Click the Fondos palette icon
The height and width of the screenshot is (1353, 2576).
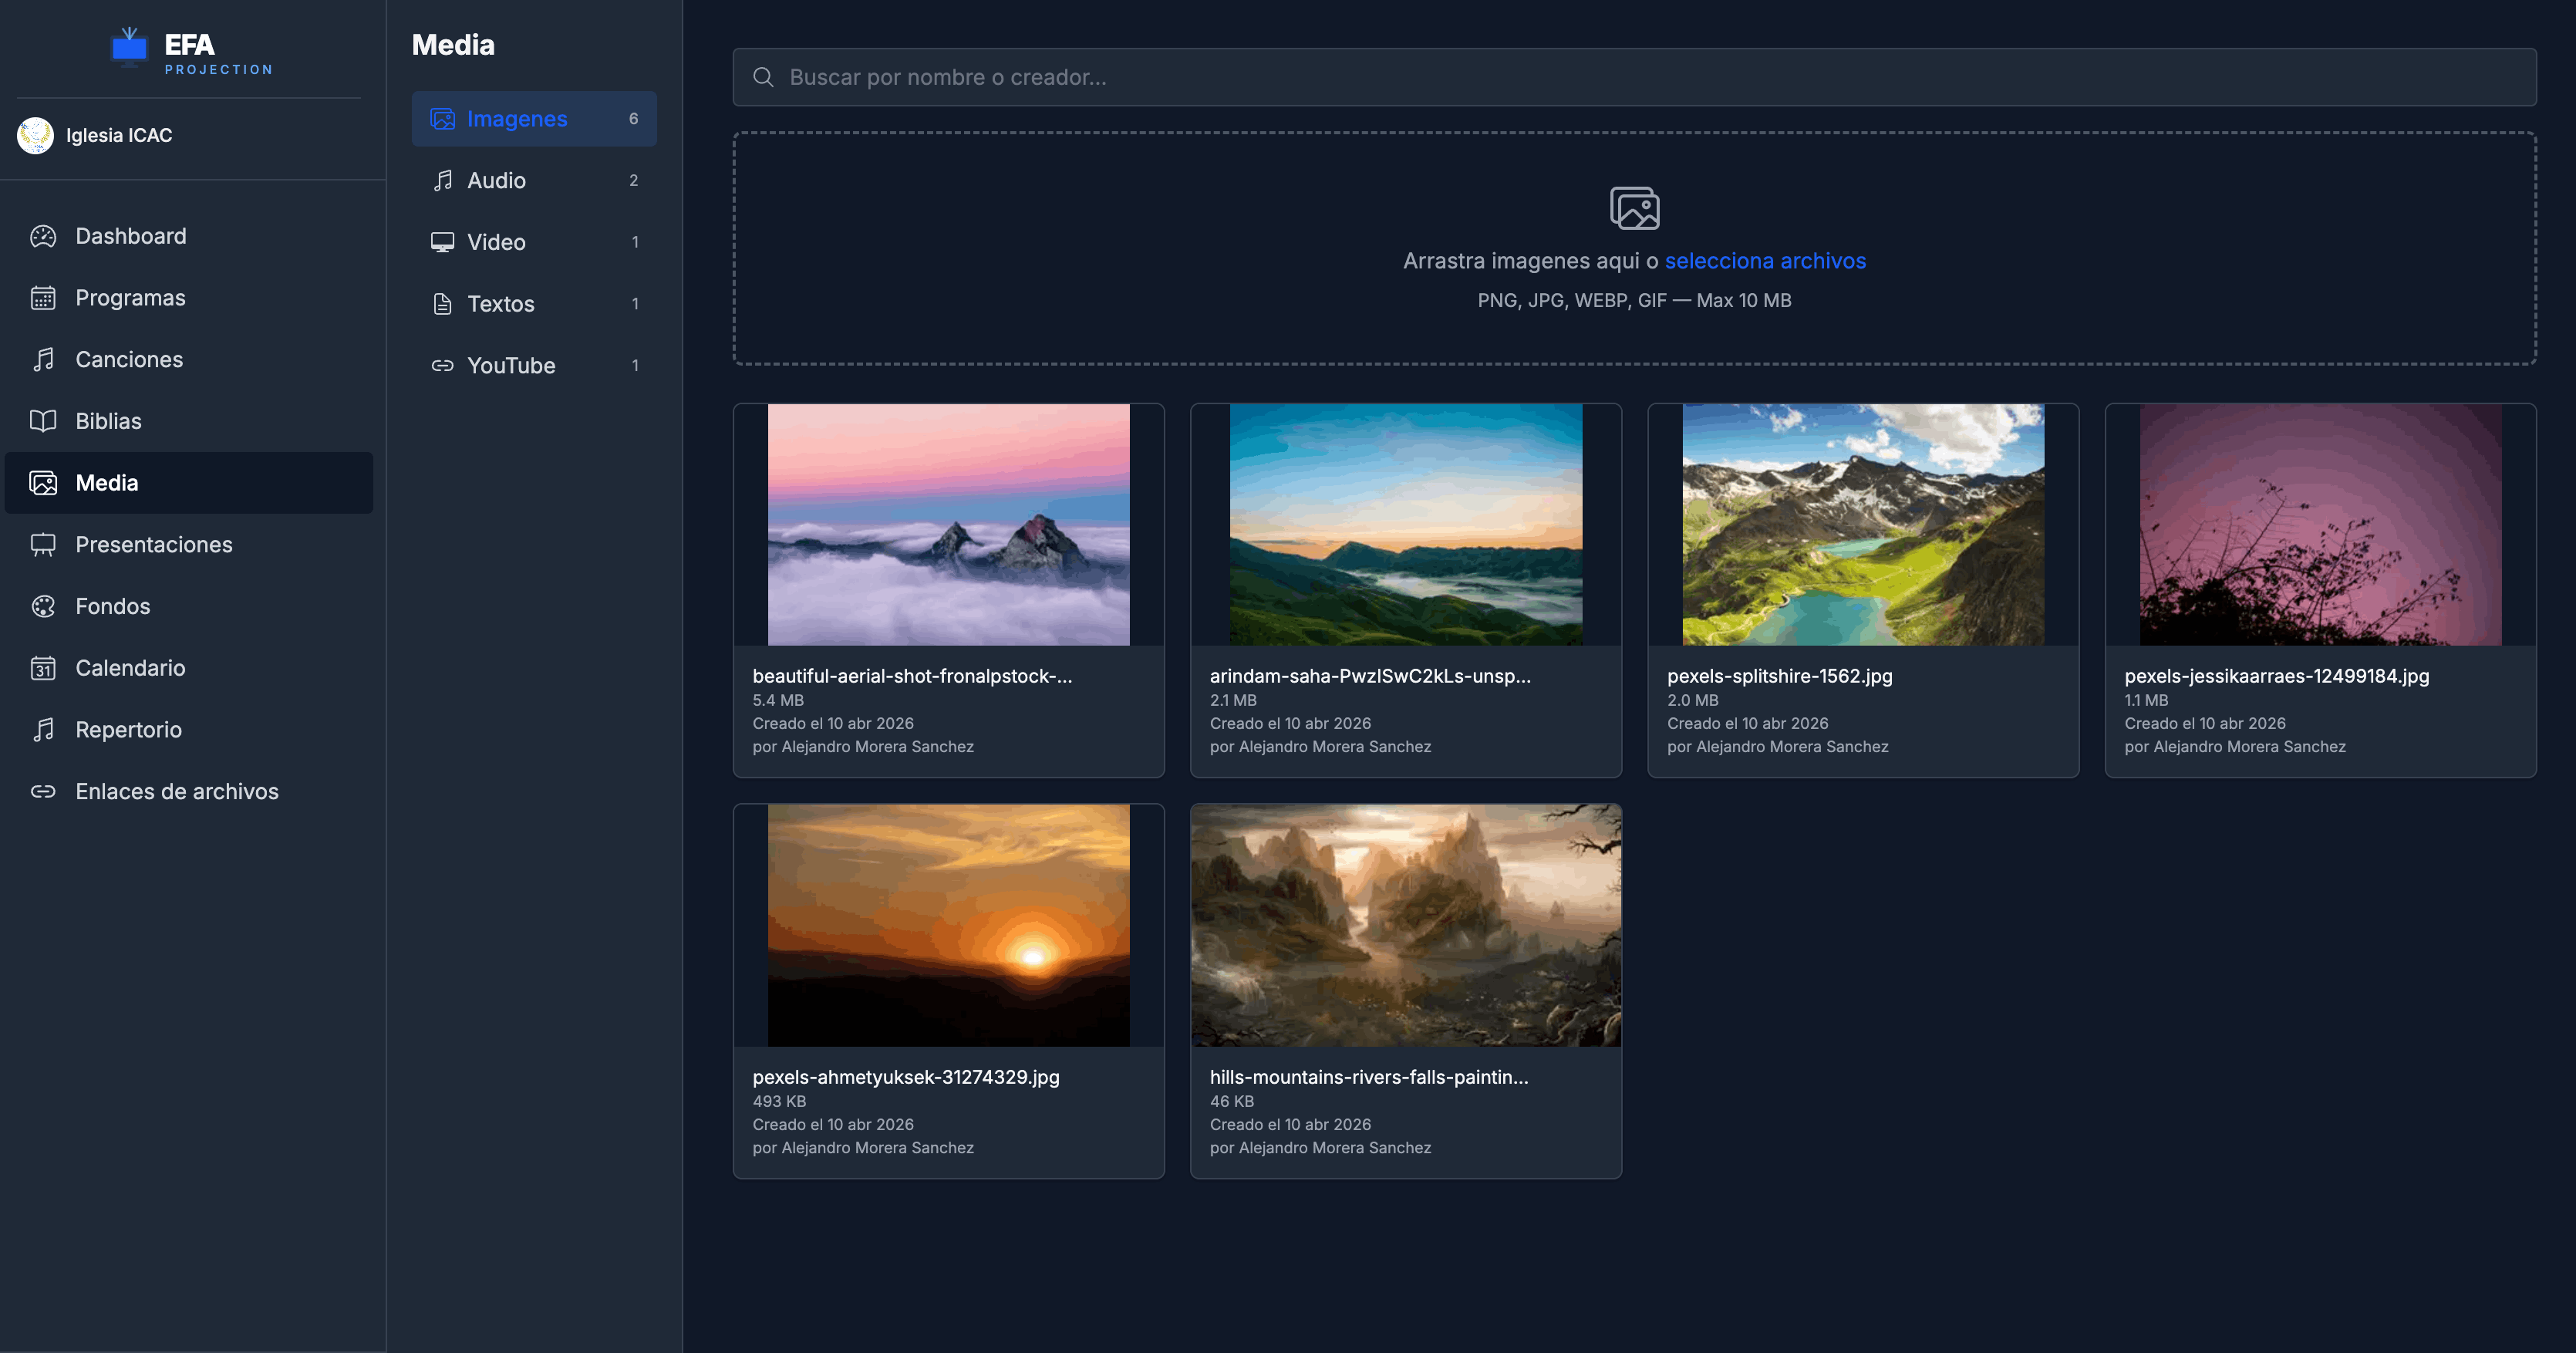coord(43,606)
